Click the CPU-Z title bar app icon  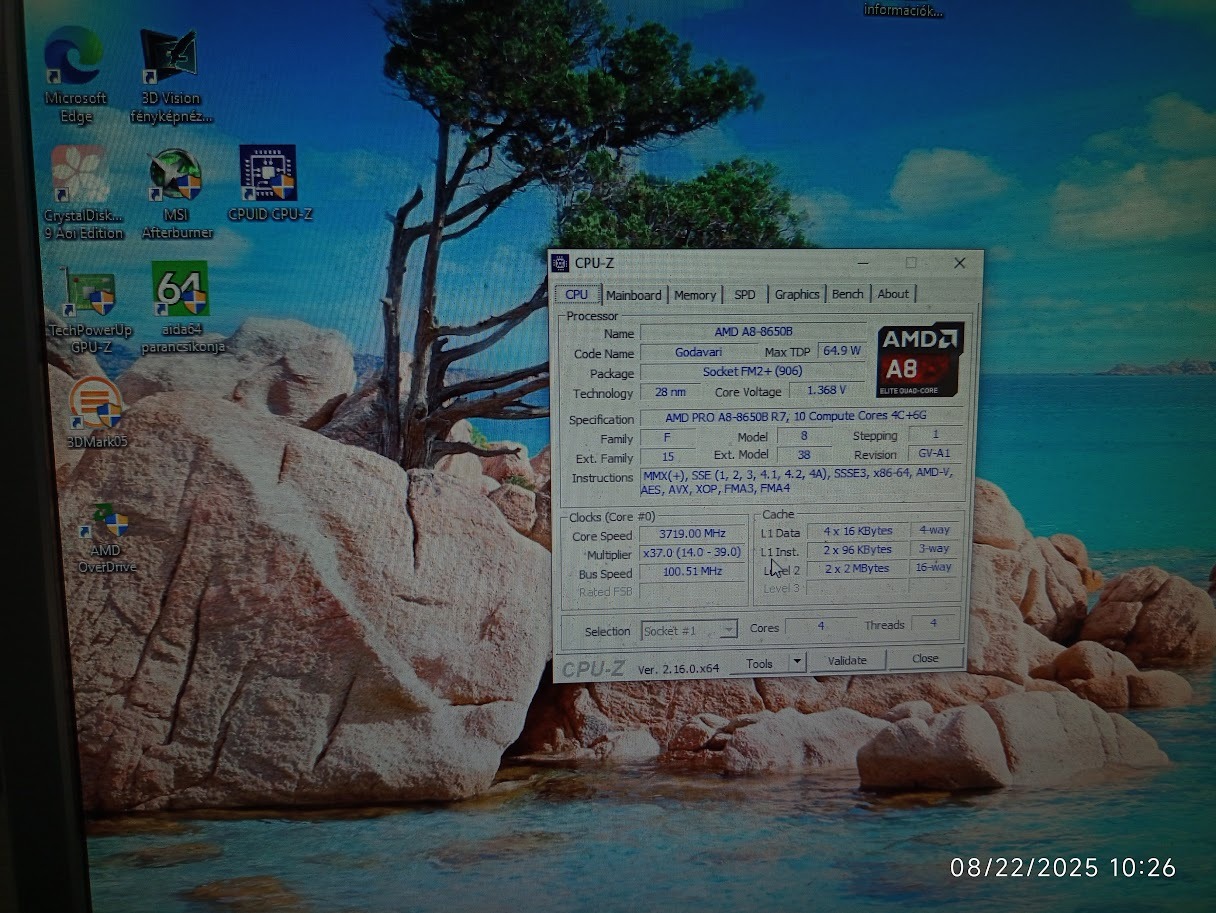pyautogui.click(x=560, y=263)
